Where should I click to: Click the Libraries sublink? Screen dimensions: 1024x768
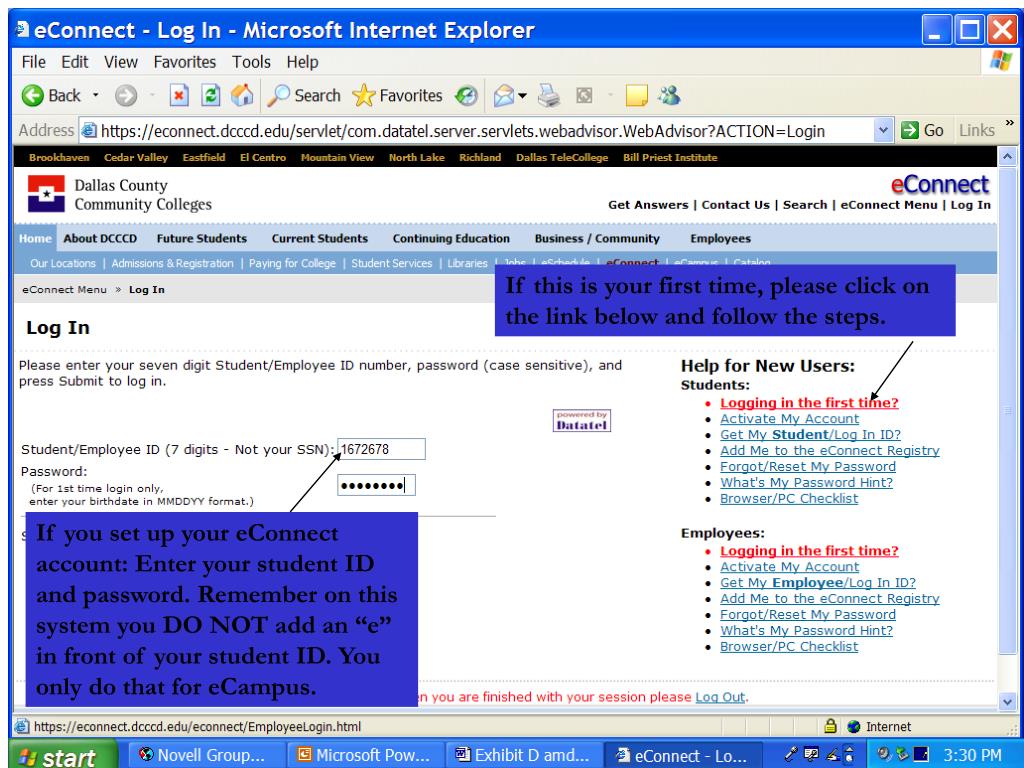click(x=468, y=263)
